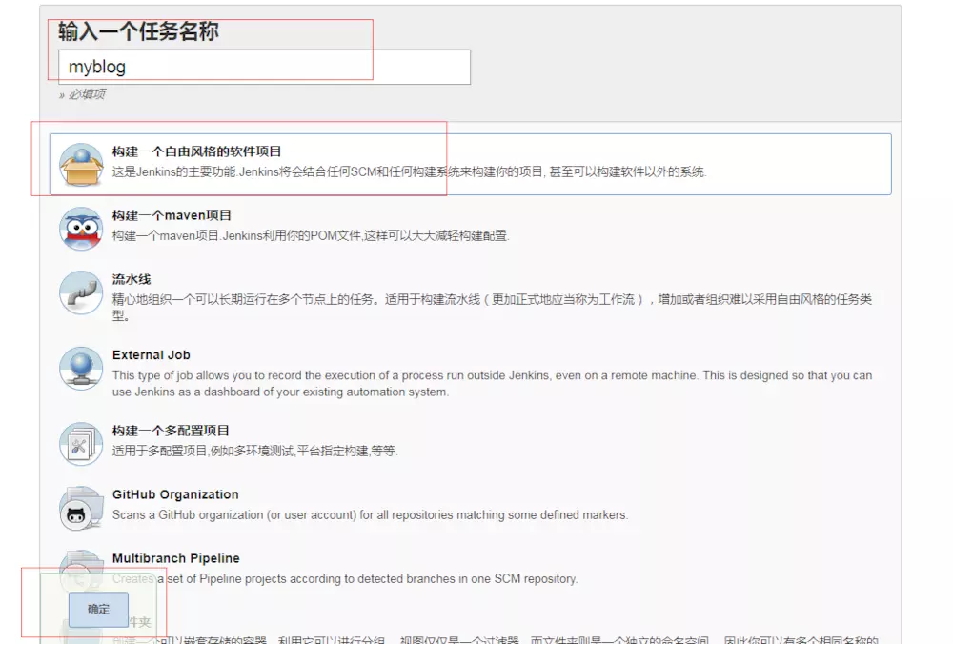This screenshot has width=954, height=645.
Task: Click the multi-configuration description 适用于多配置项目
Action: (254, 451)
